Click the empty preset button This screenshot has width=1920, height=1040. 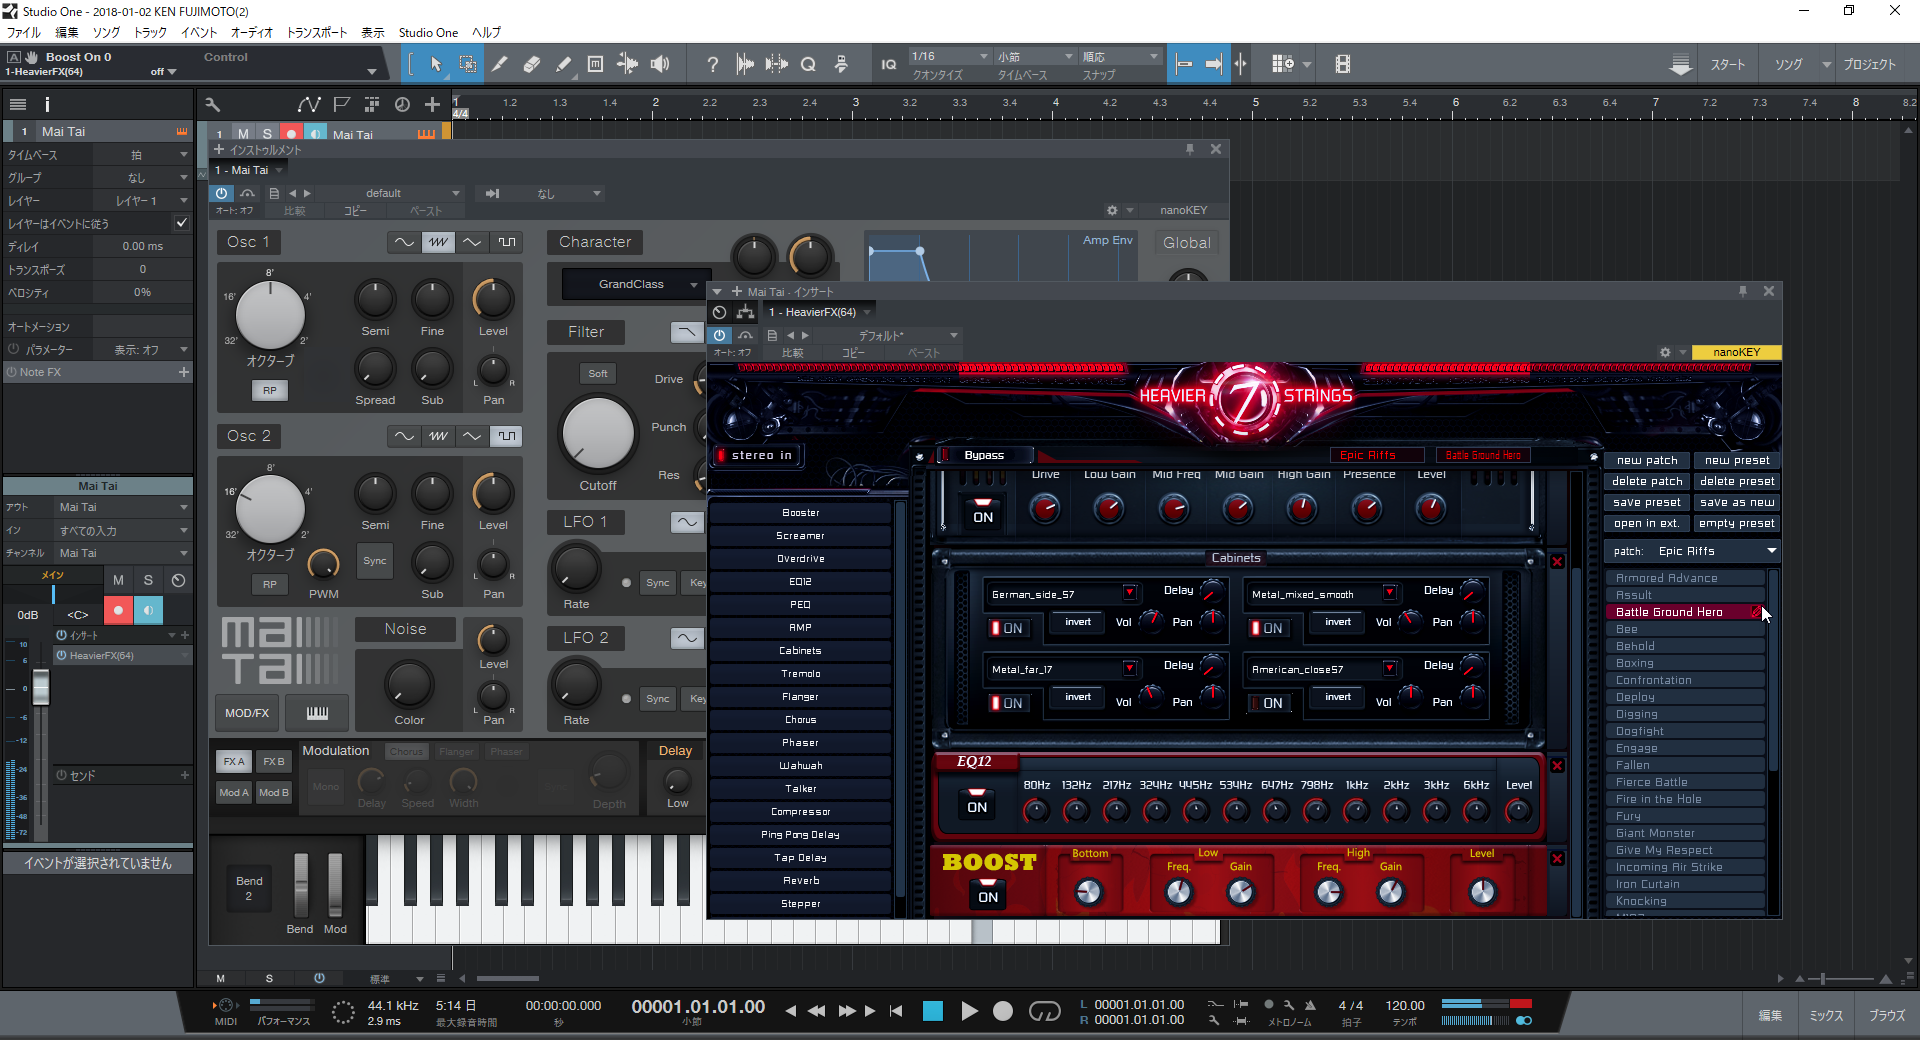[1737, 523]
